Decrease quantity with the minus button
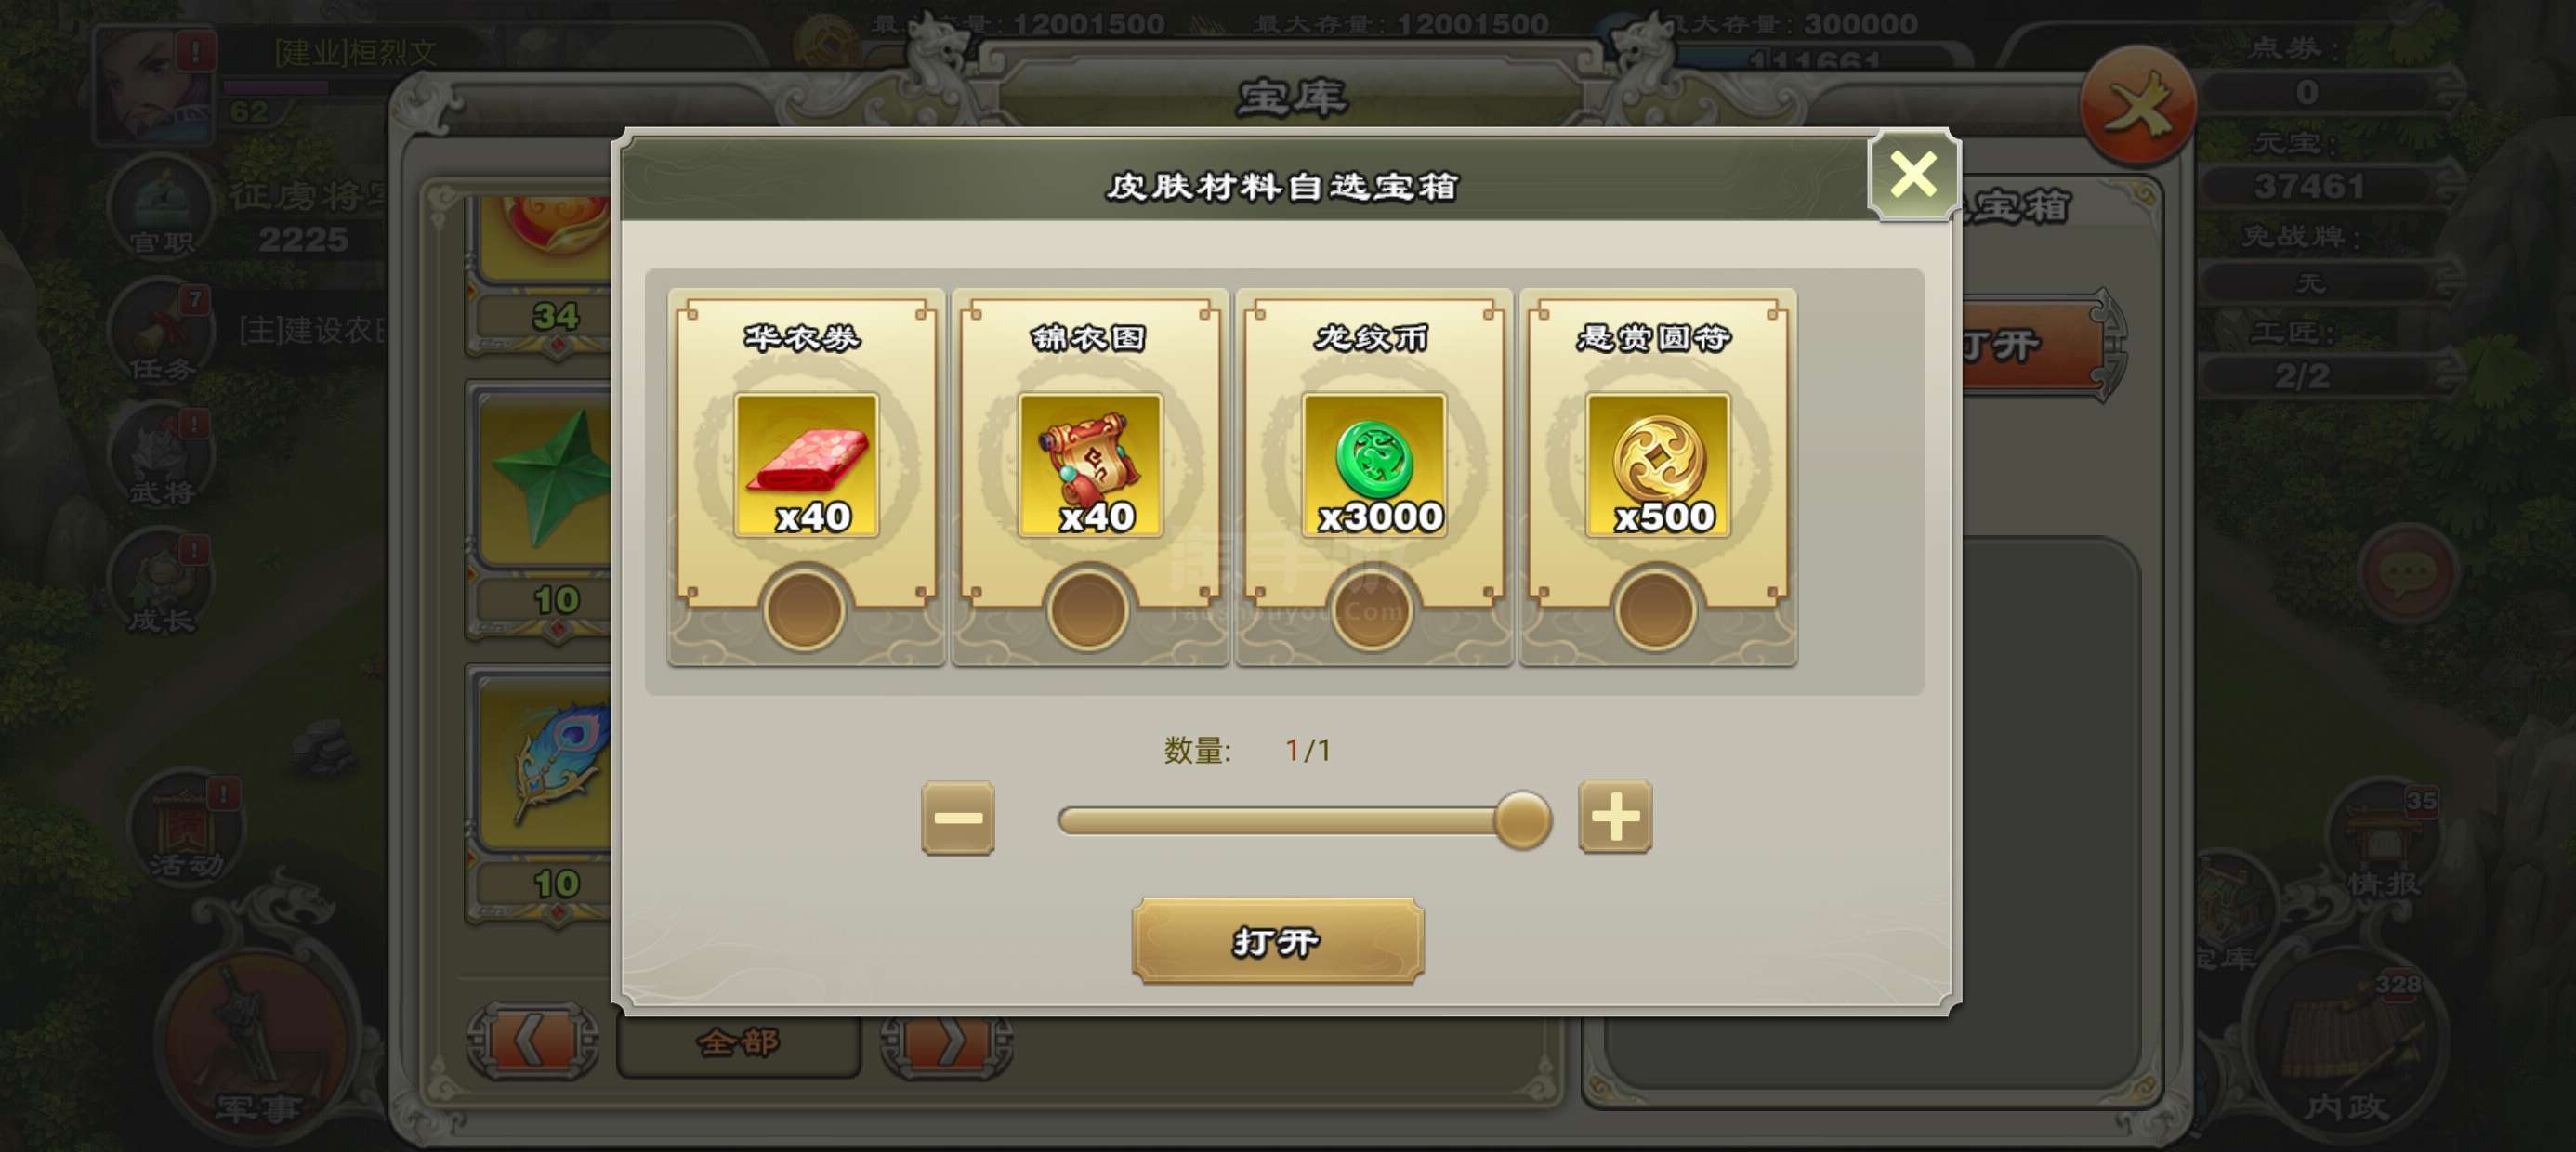Screen dimensions: 2576x1152 [x=957, y=818]
